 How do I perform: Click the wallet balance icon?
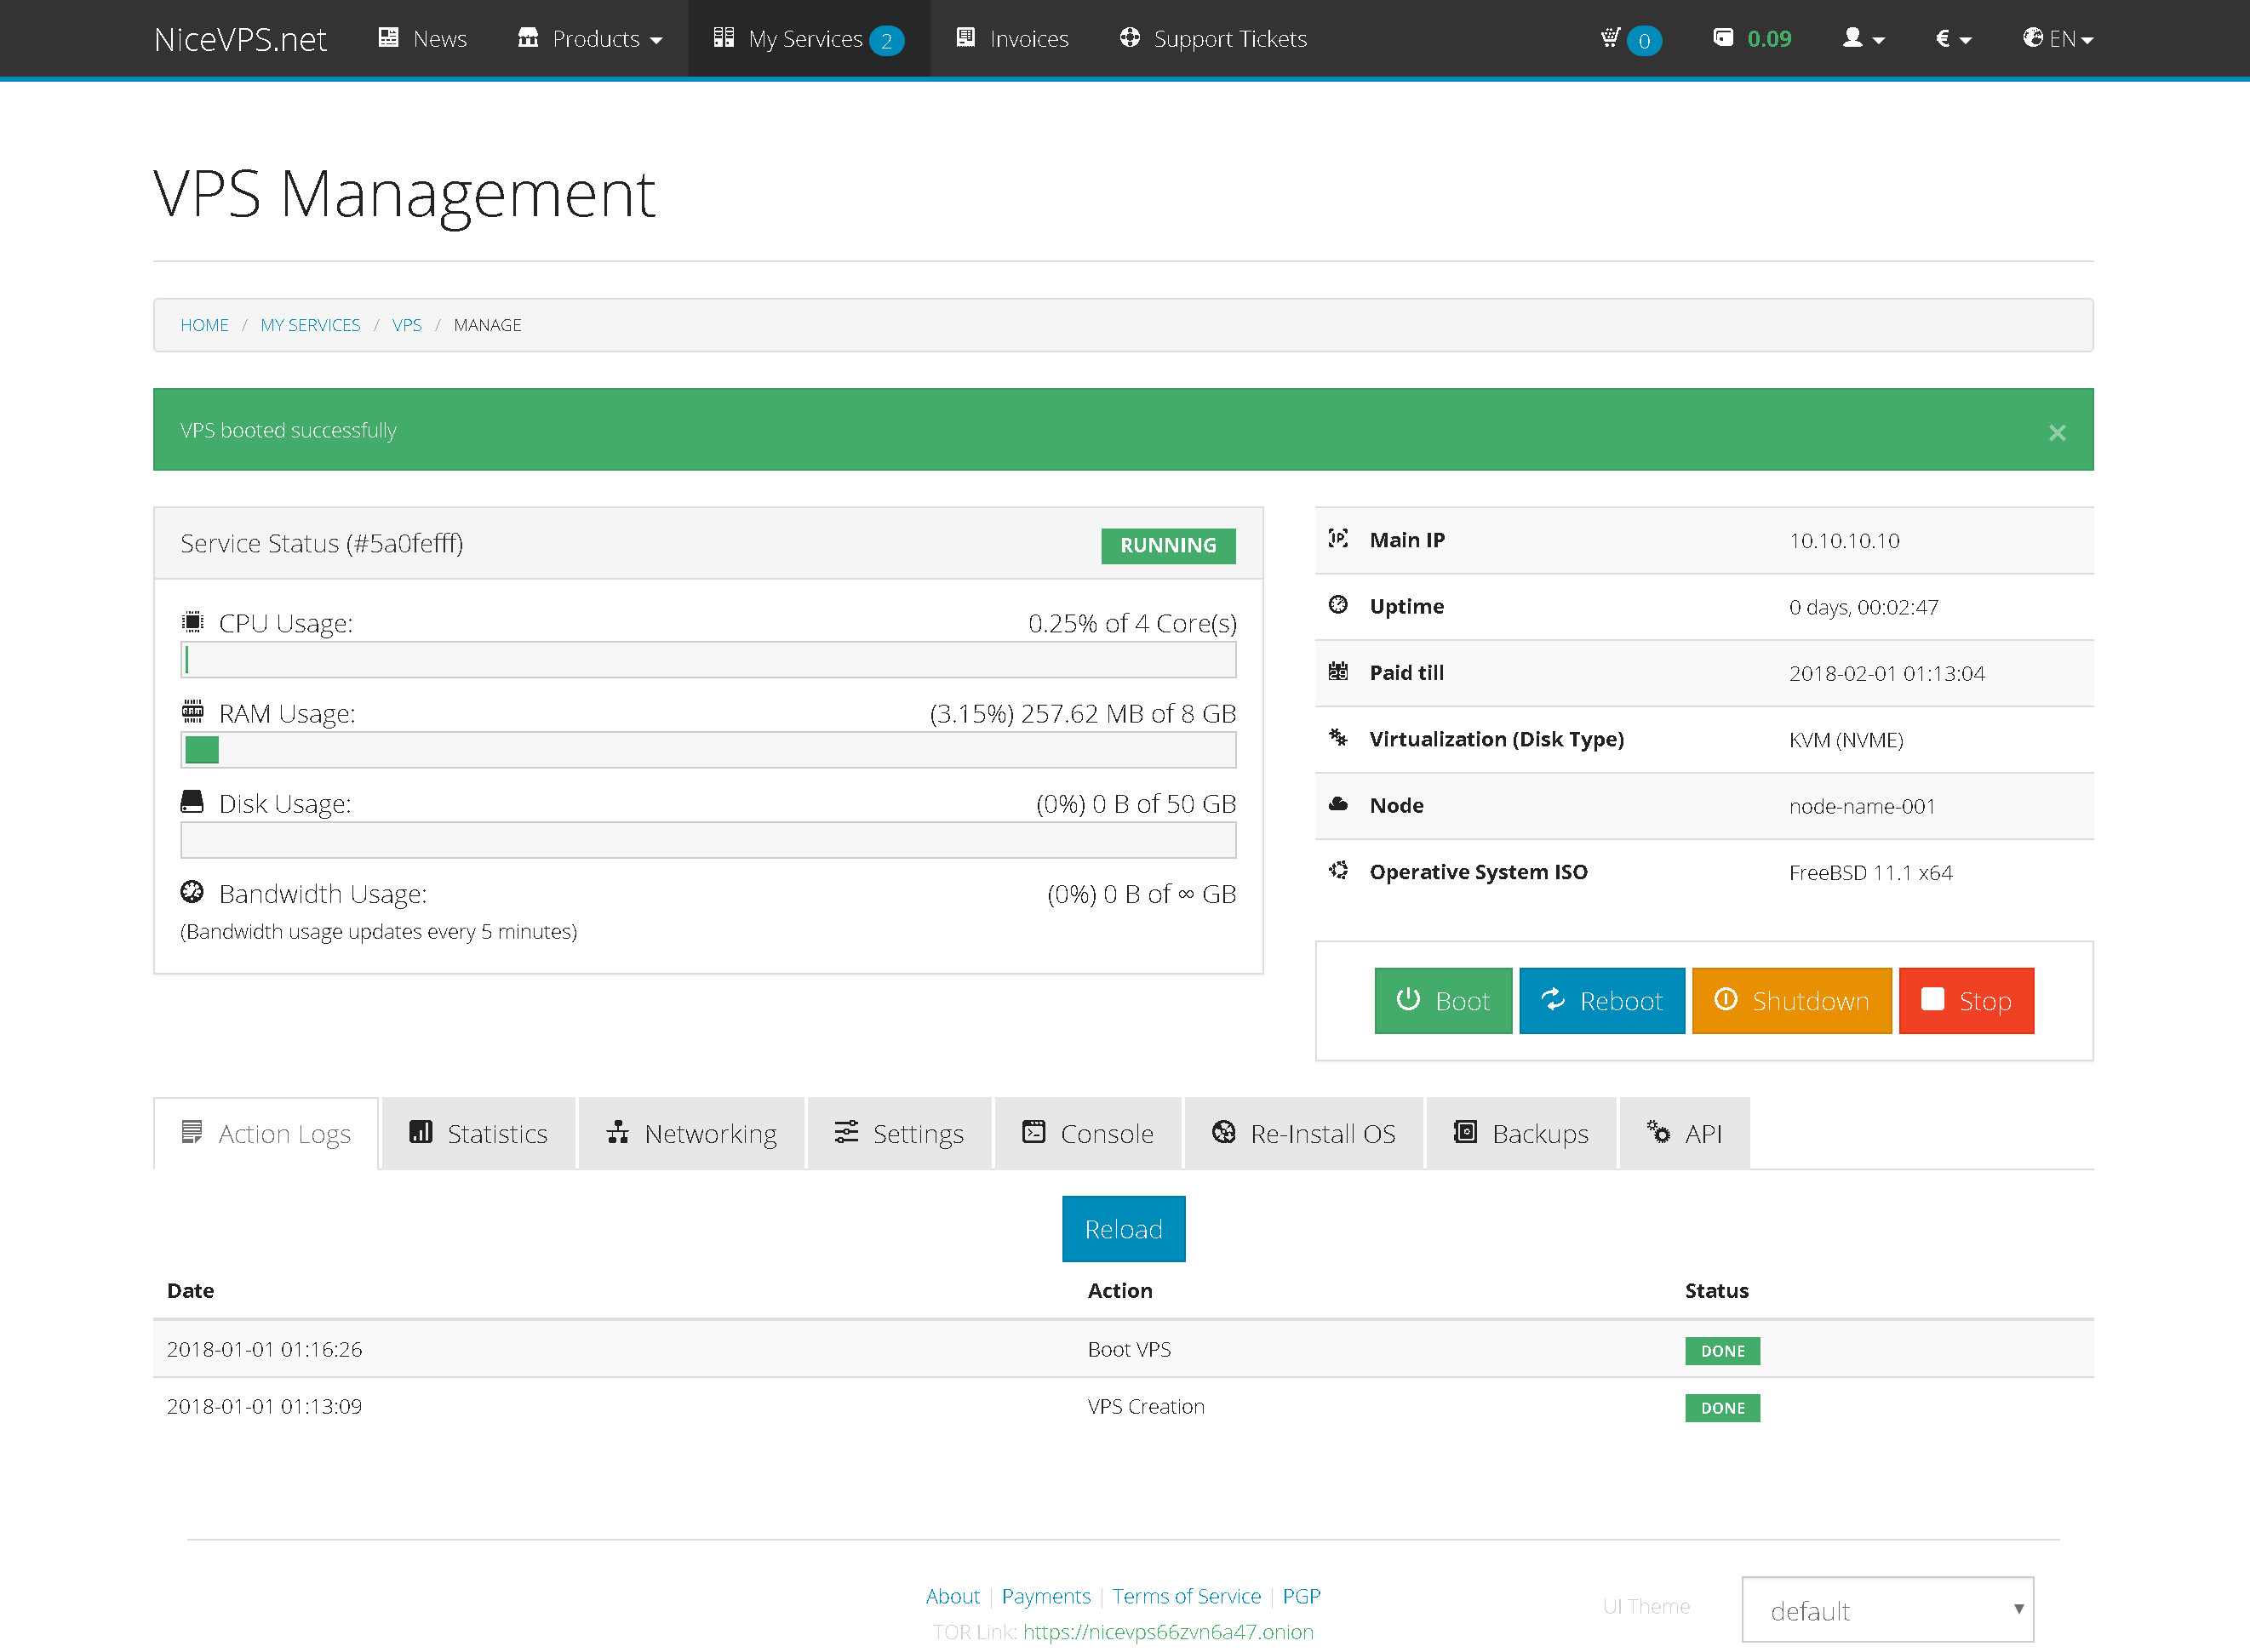coord(1723,38)
